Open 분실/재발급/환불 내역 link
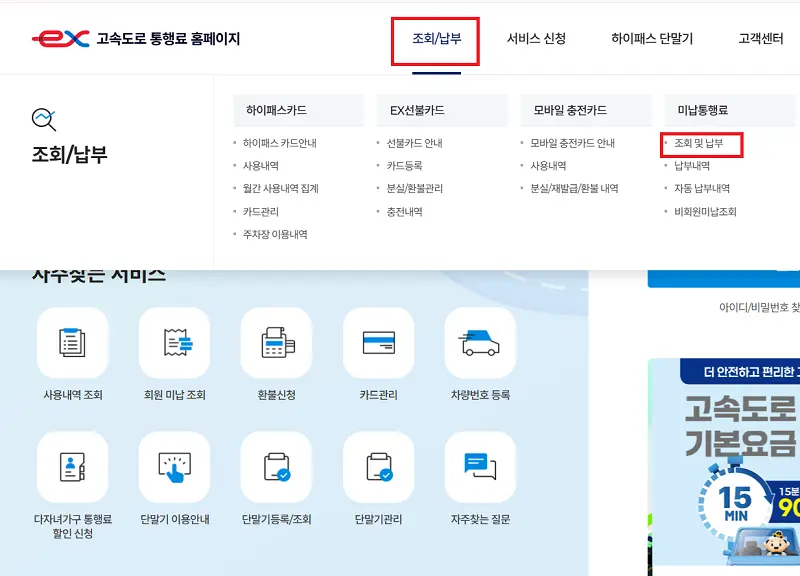This screenshot has width=800, height=576. tap(574, 188)
